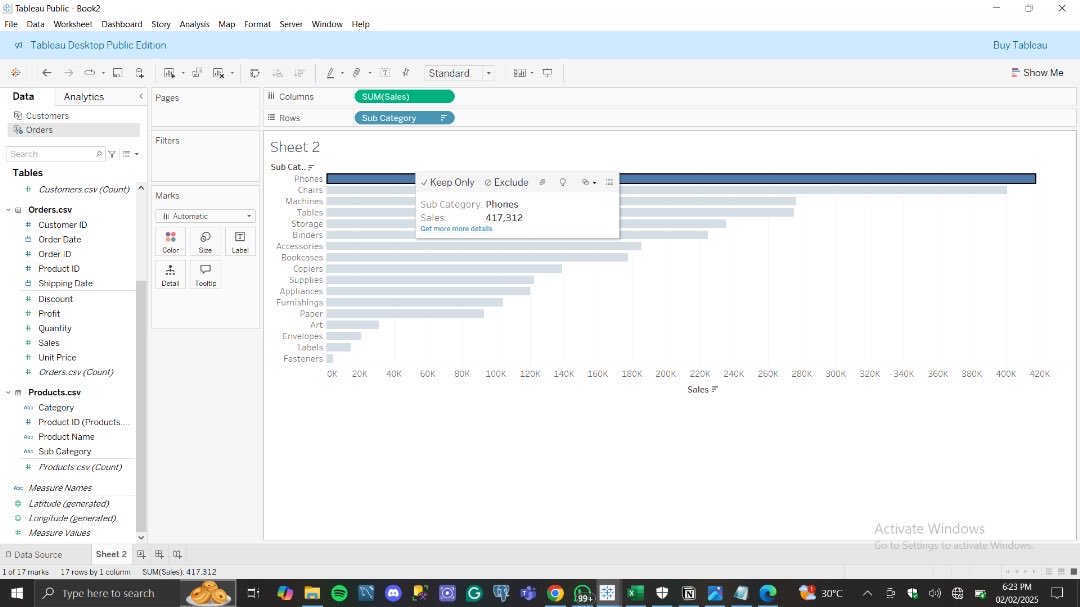Open the Color marks card
Image resolution: width=1080 pixels, height=607 pixels.
[x=171, y=242]
